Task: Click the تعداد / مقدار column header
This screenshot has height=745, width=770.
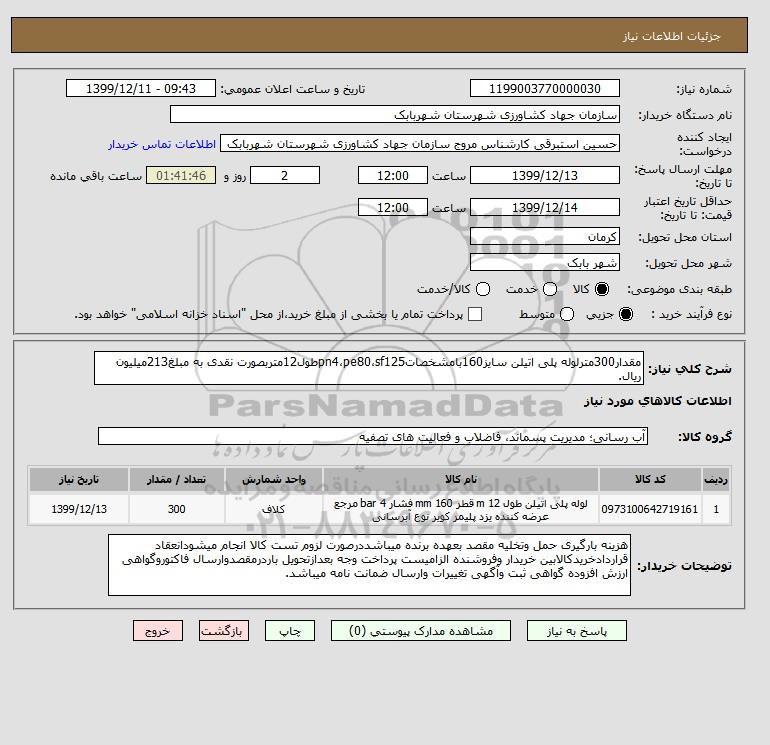Action: 176,479
